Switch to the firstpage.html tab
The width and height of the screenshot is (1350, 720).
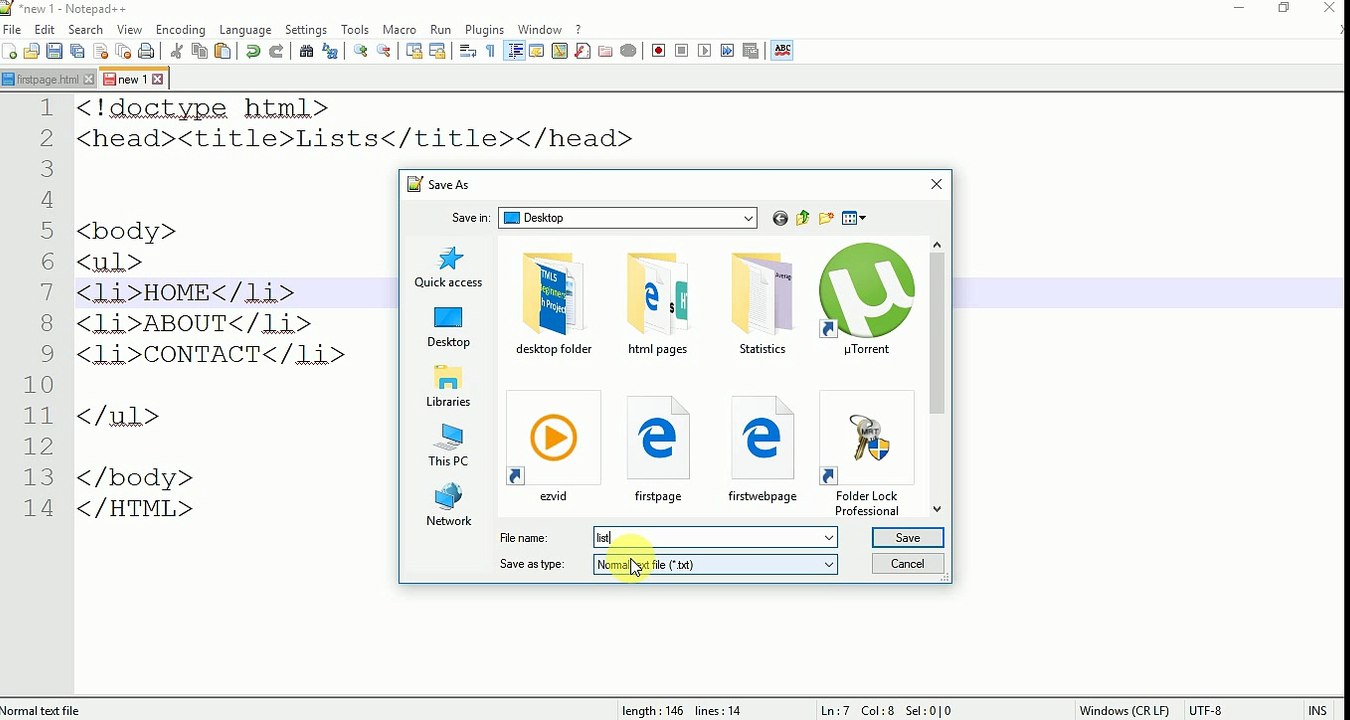46,79
